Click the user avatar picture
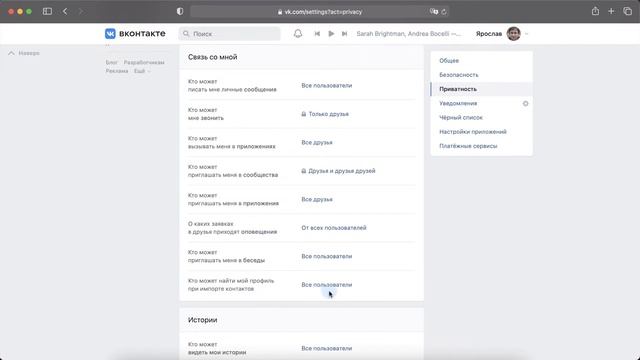 point(513,33)
